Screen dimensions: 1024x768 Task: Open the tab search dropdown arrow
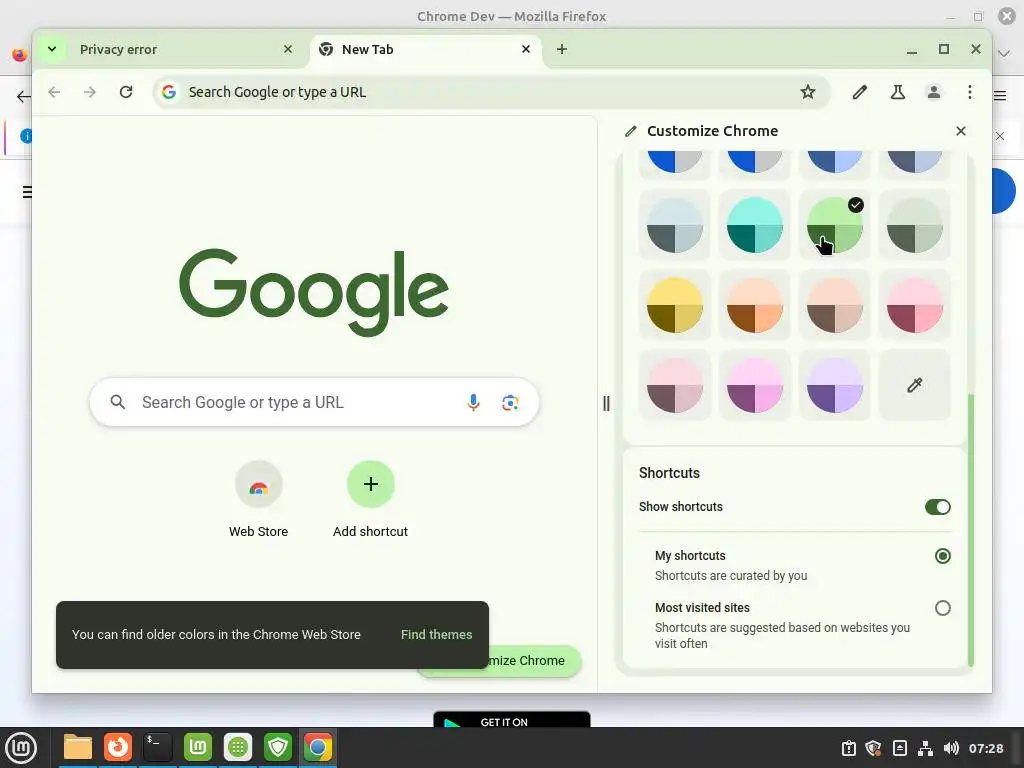pos(52,49)
